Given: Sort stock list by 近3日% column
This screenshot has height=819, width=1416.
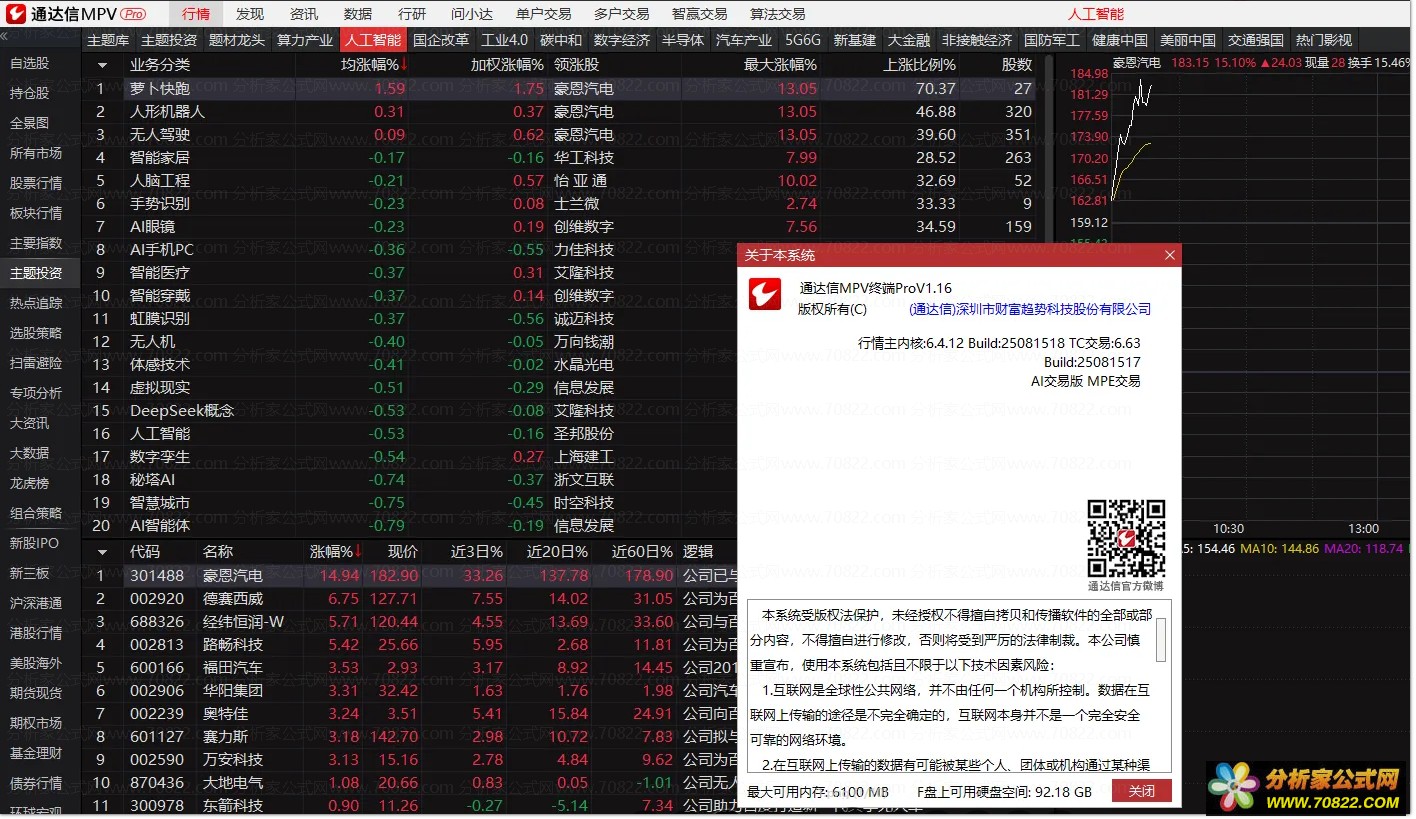Looking at the screenshot, I should [477, 552].
